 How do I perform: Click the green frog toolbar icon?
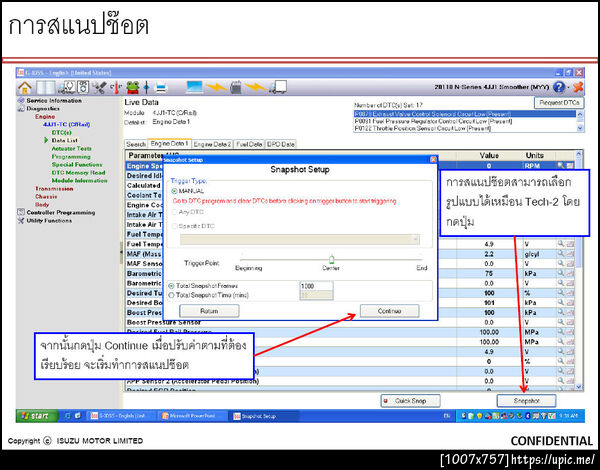pyautogui.click(x=133, y=88)
